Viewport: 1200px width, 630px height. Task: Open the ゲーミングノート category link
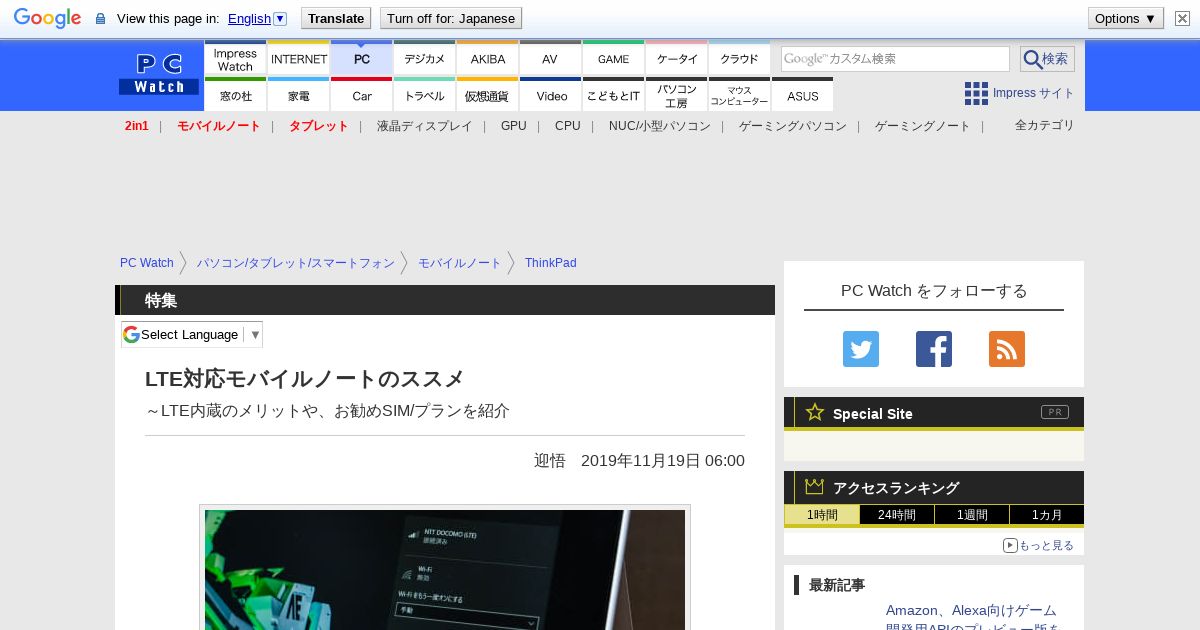point(923,126)
